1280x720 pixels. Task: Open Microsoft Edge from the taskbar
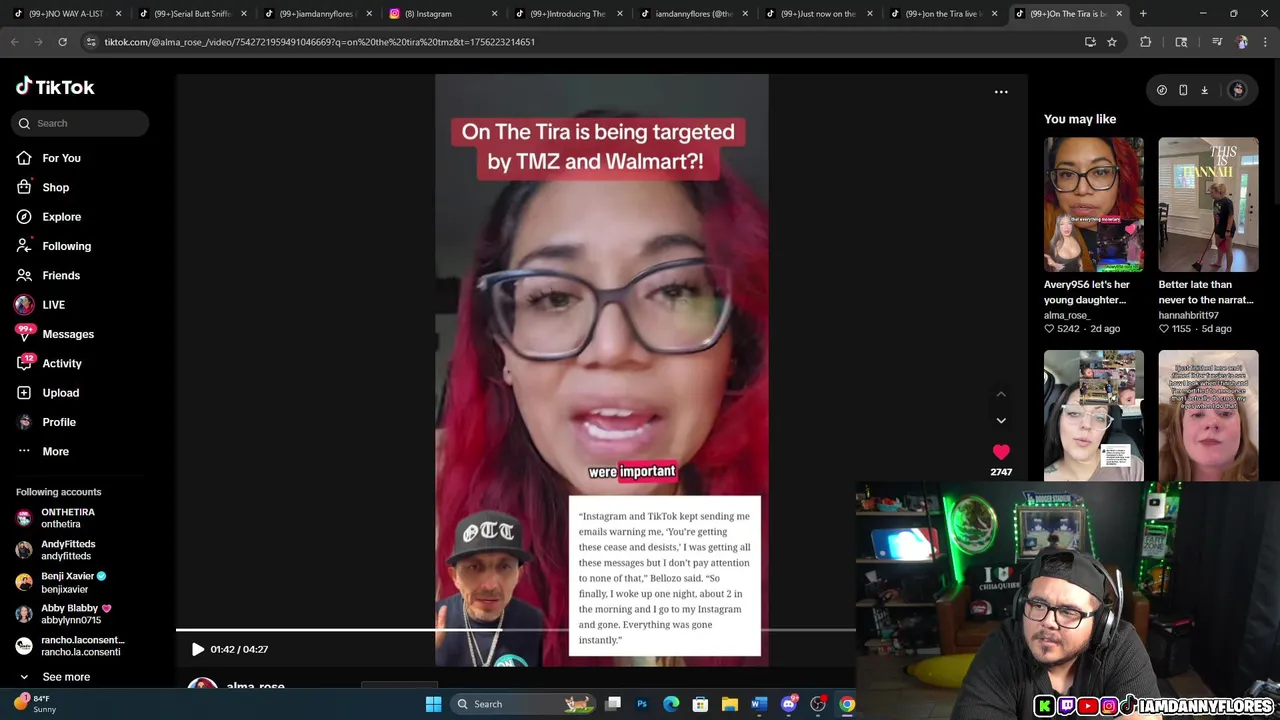(671, 704)
